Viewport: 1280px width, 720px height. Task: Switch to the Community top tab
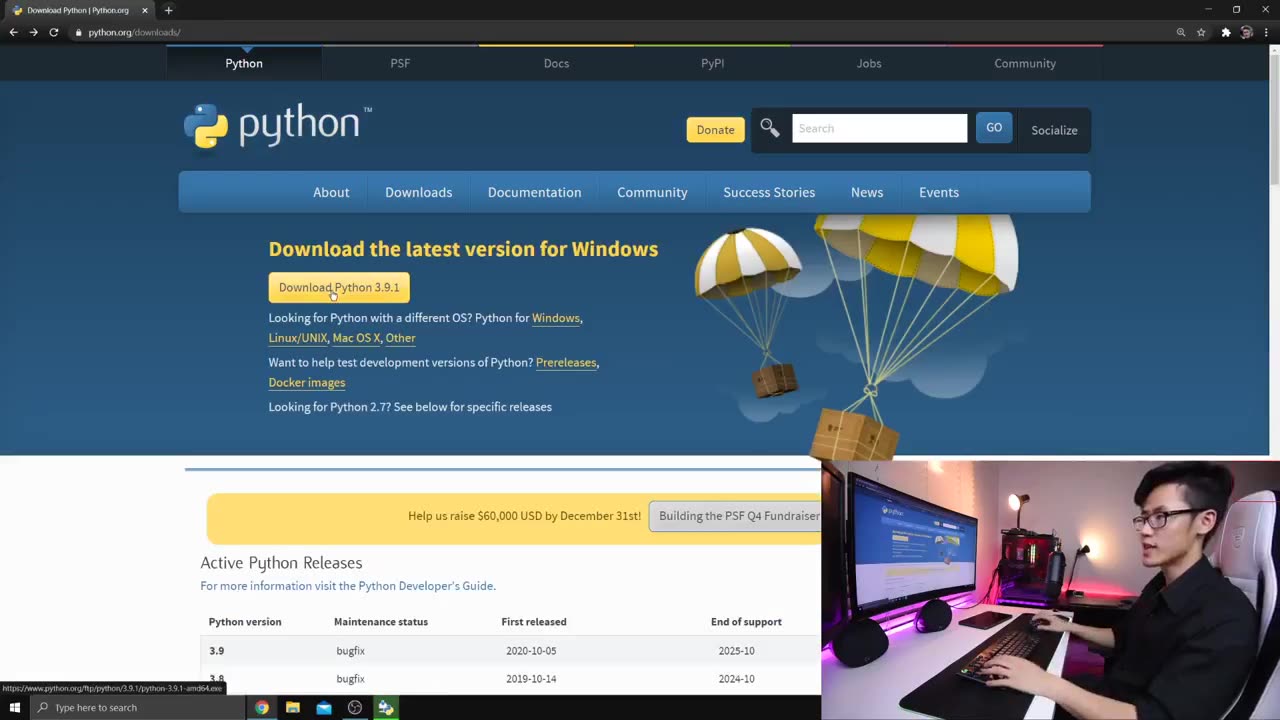click(1025, 63)
